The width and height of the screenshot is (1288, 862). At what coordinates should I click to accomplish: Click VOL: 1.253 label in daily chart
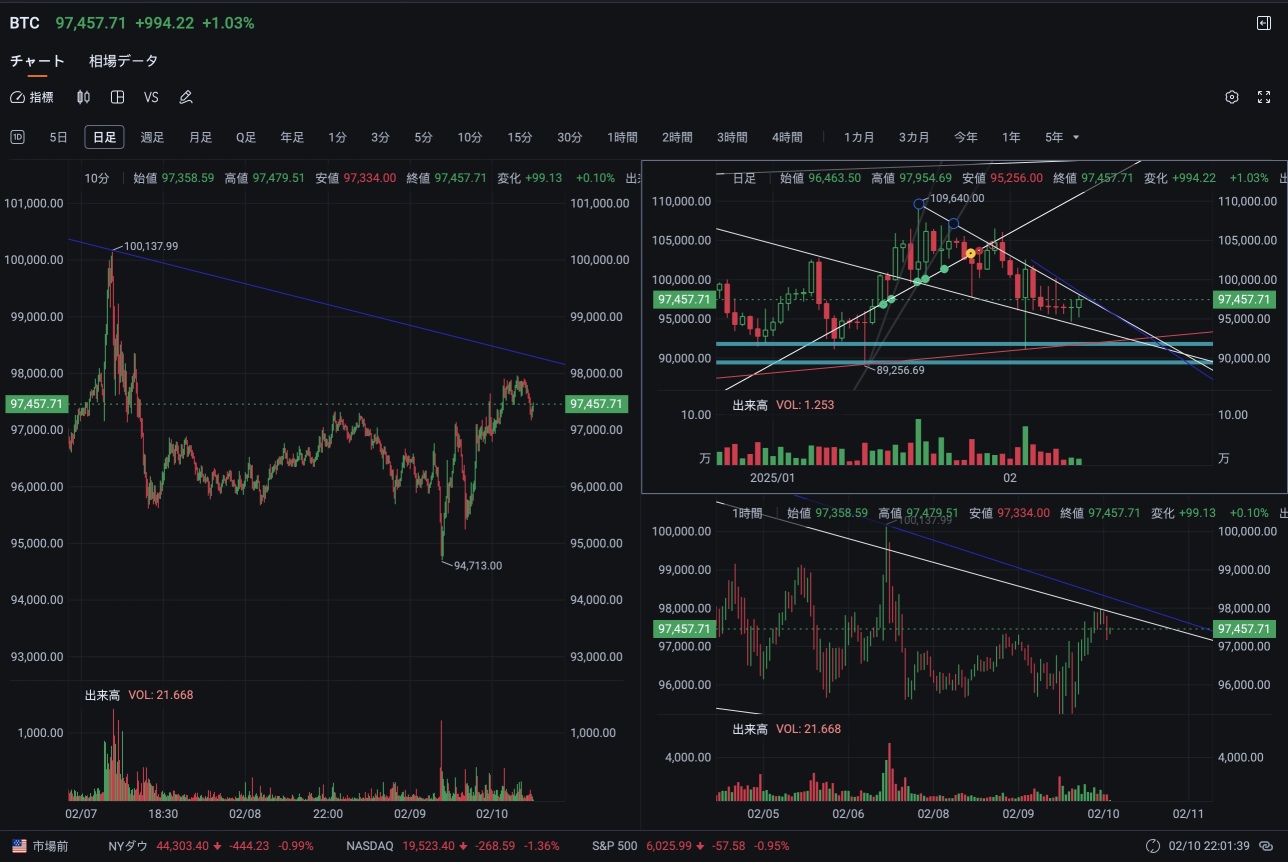coord(805,405)
